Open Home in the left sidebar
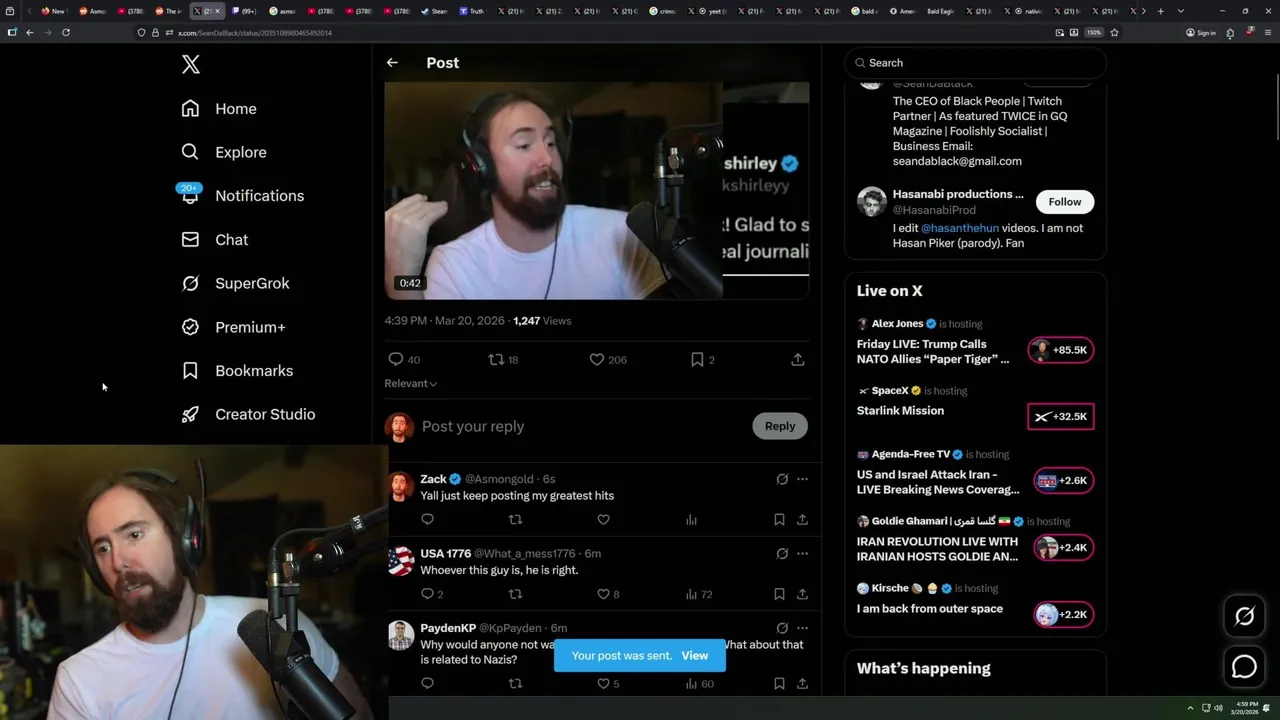This screenshot has height=720, width=1280. [219, 109]
